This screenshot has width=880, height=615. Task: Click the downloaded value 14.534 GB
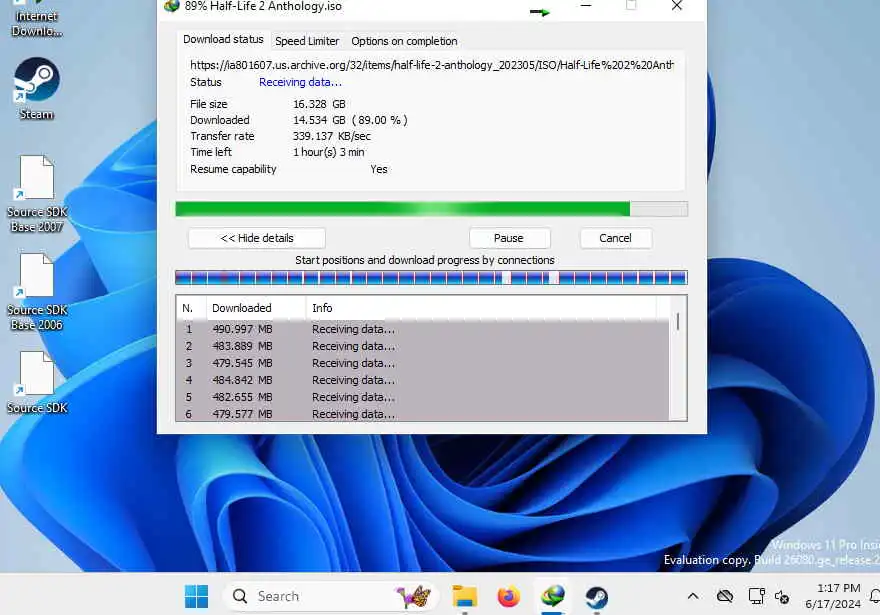[350, 120]
